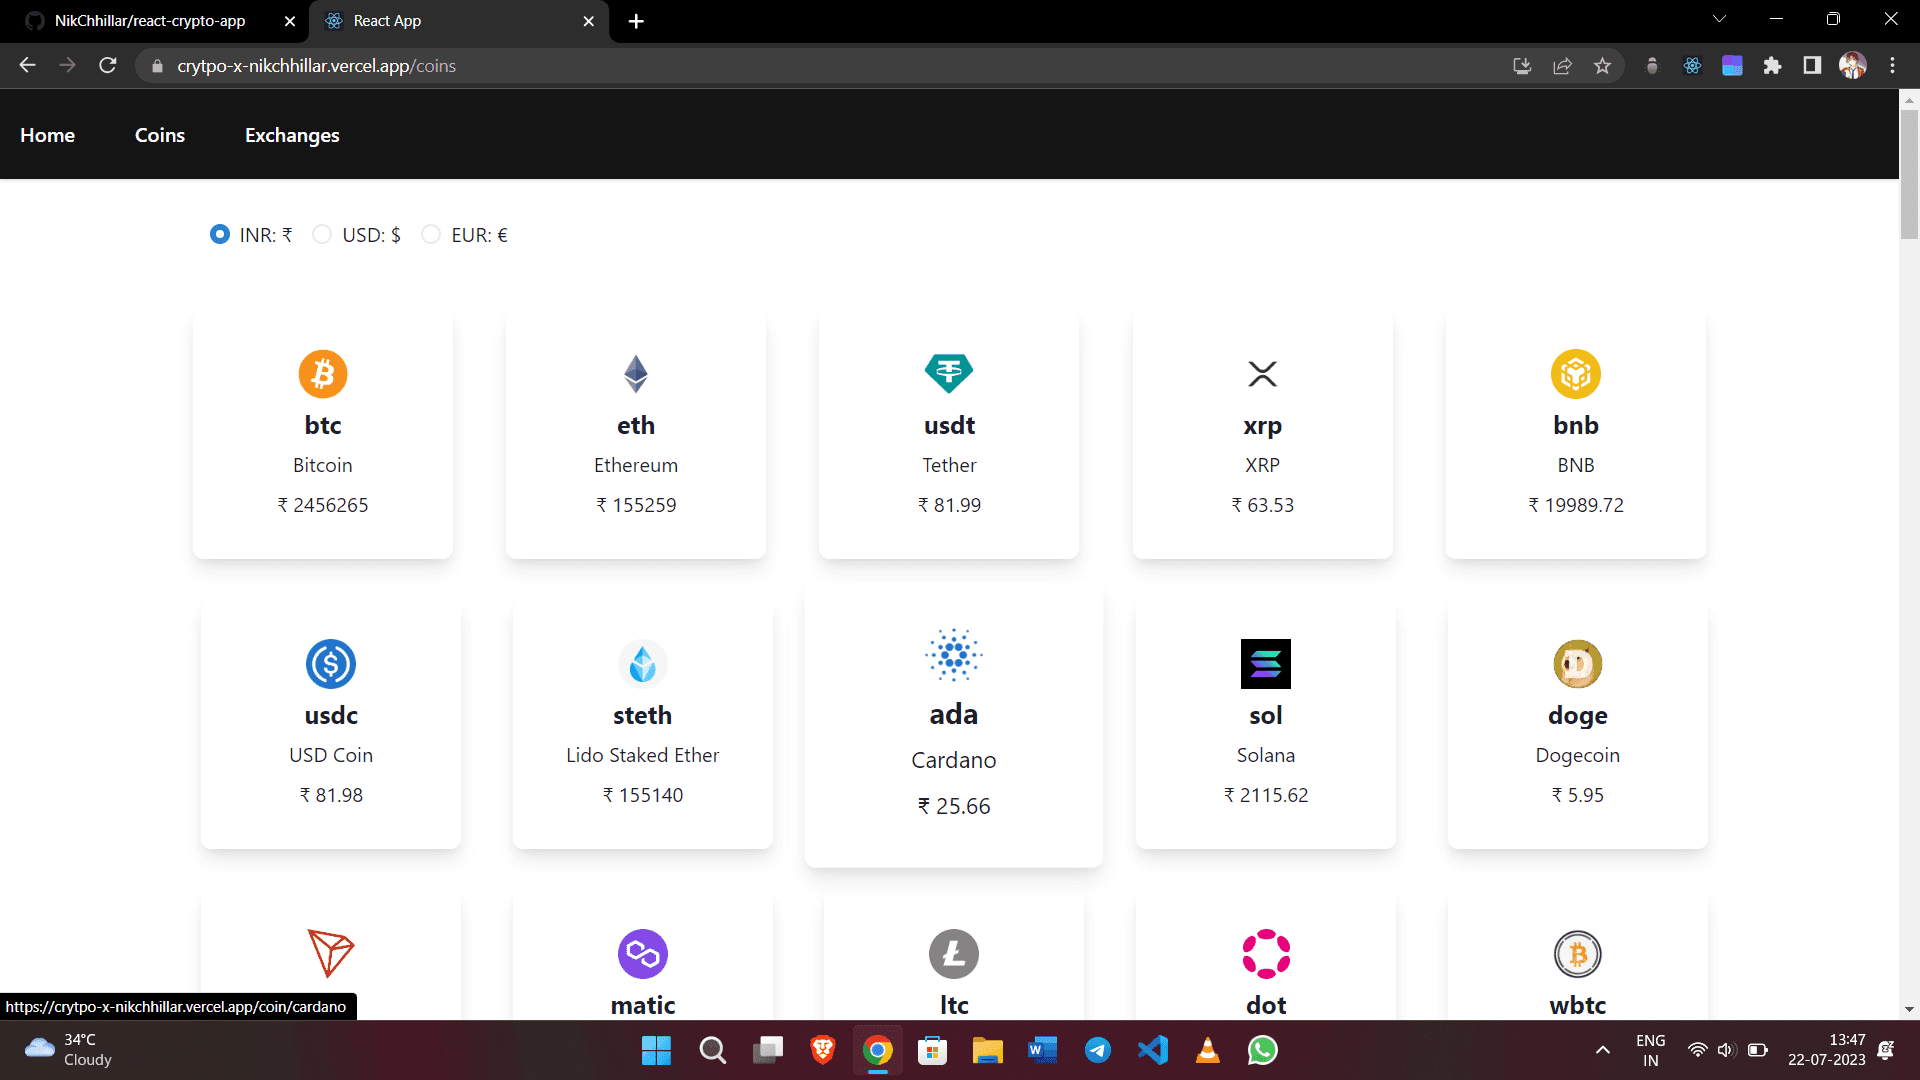The image size is (1920, 1080).
Task: Share this page via share icon
Action: pyautogui.click(x=1562, y=66)
